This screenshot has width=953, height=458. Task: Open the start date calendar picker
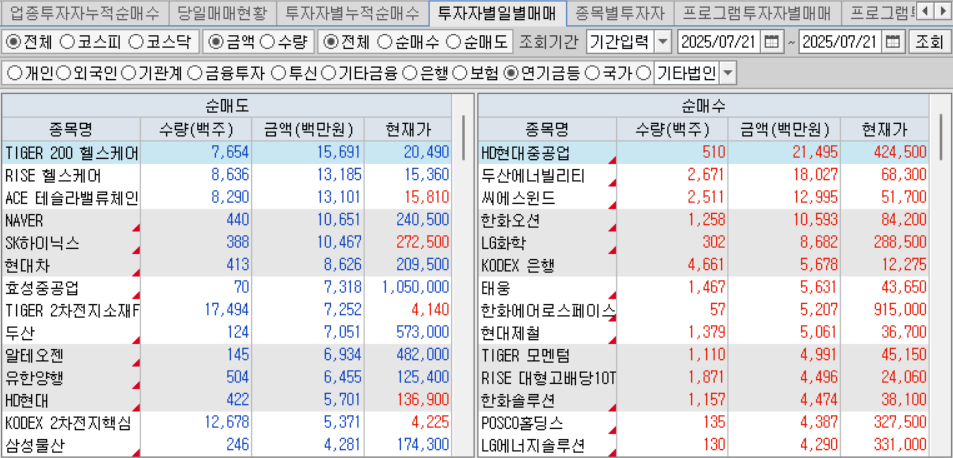(771, 42)
